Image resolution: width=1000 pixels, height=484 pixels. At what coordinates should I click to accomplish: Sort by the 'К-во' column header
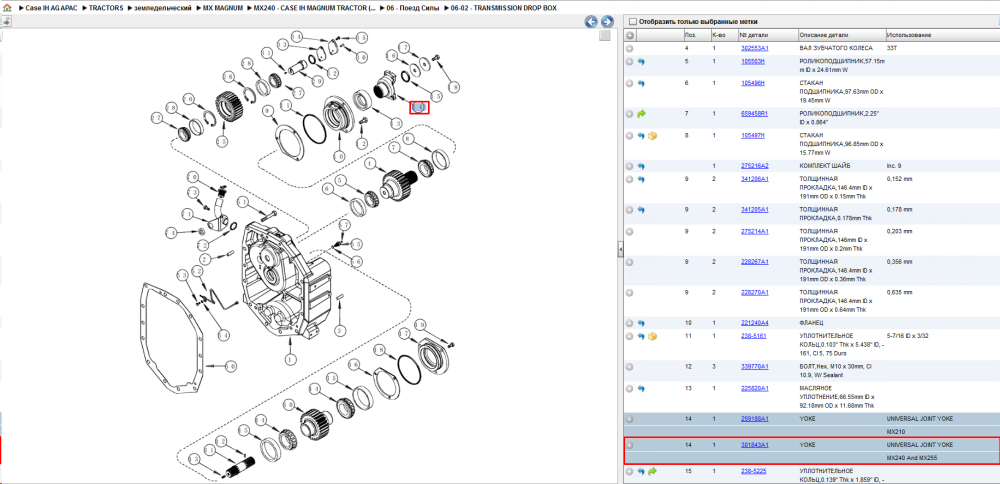[x=724, y=35]
